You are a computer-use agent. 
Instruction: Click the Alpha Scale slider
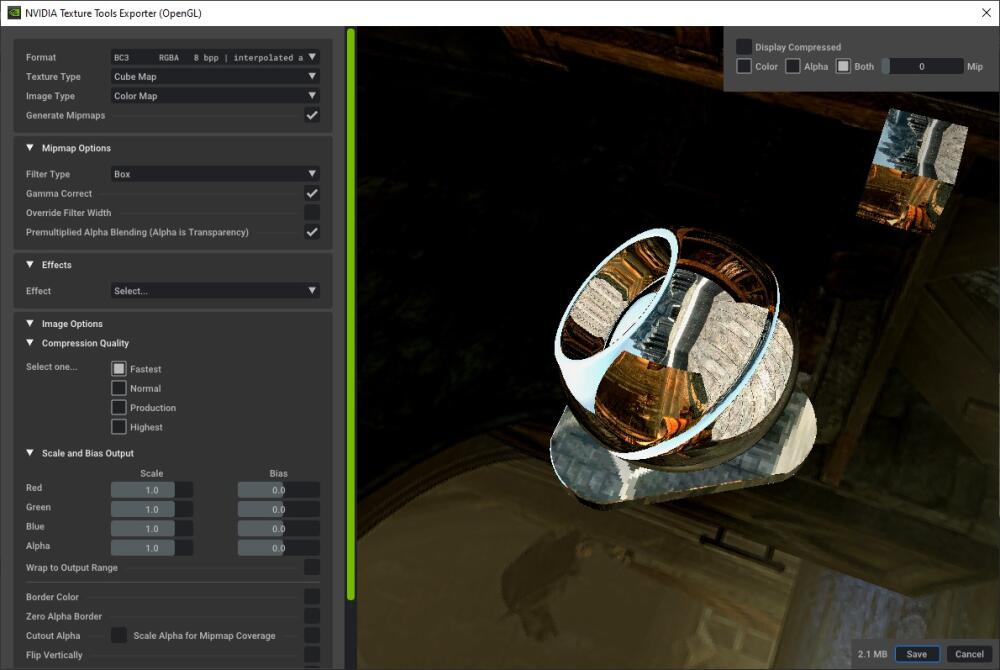pyautogui.click(x=152, y=548)
